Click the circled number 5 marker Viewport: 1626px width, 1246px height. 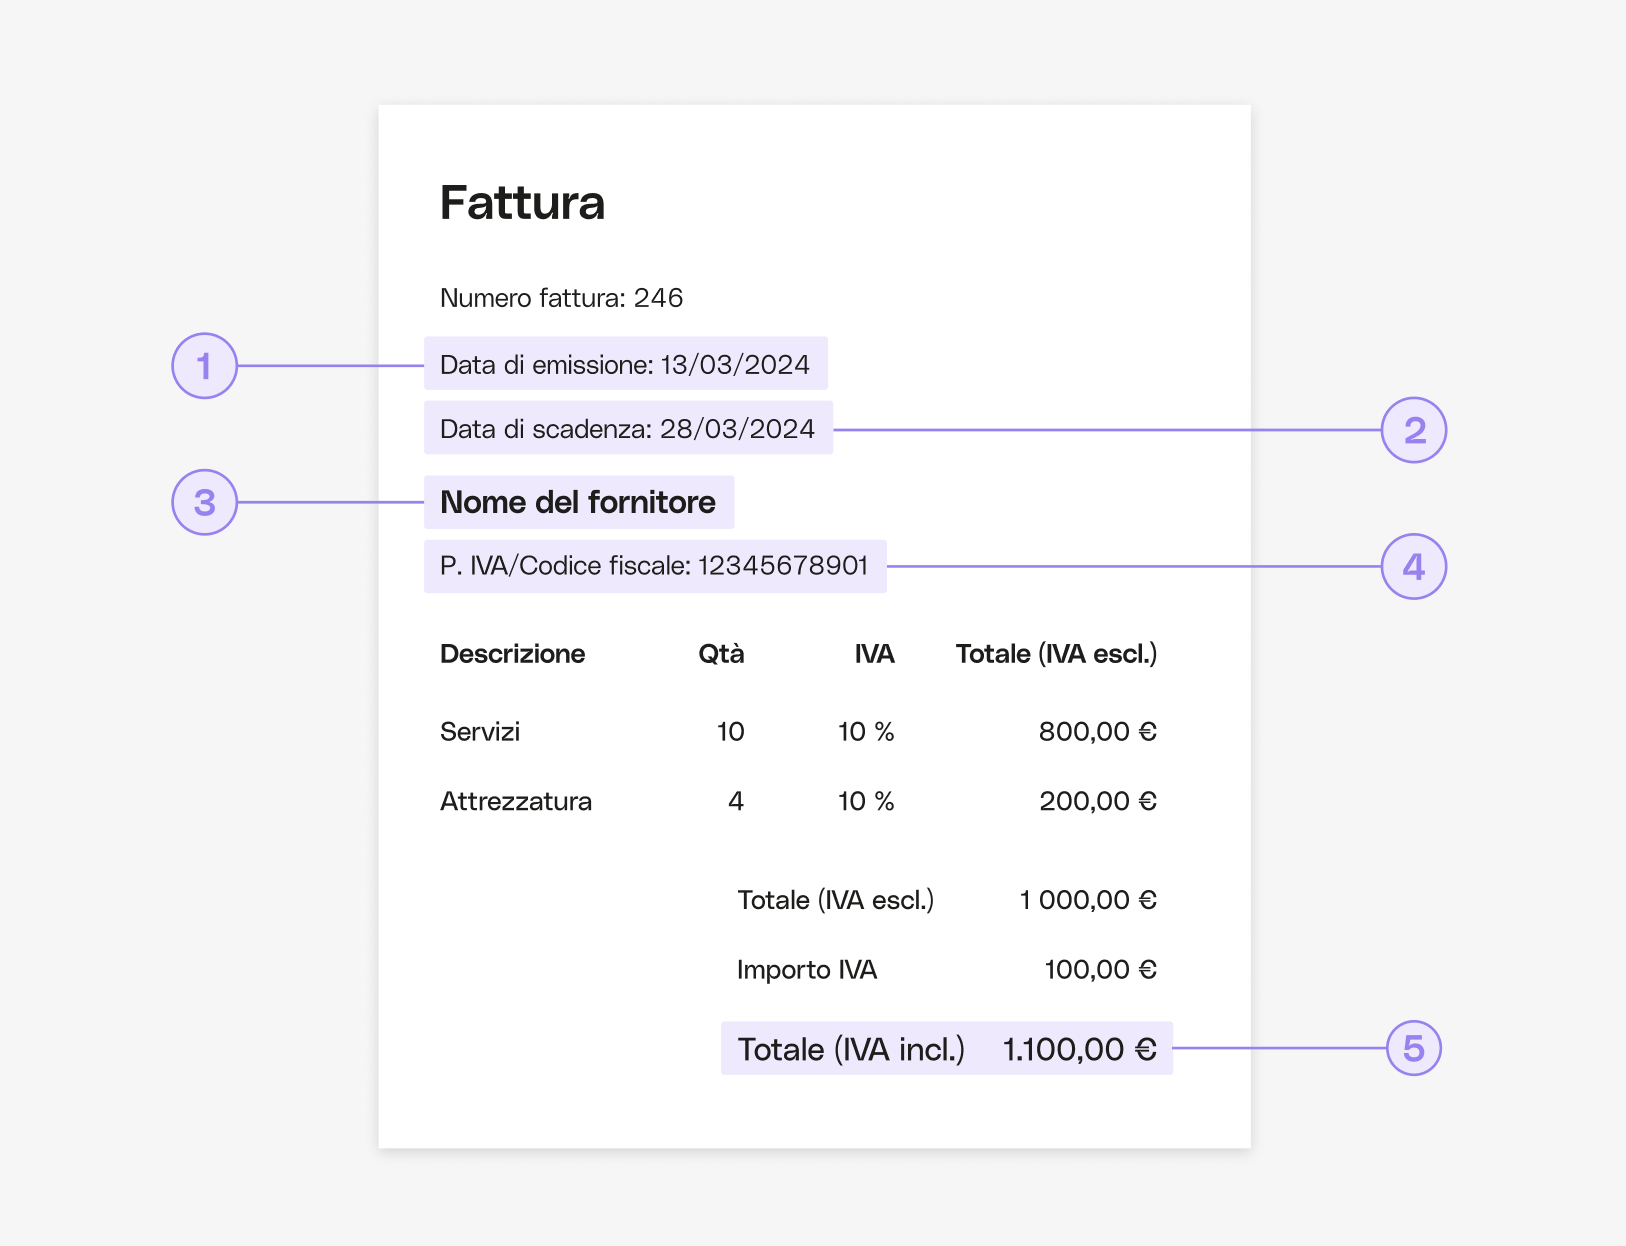pyautogui.click(x=1414, y=1048)
